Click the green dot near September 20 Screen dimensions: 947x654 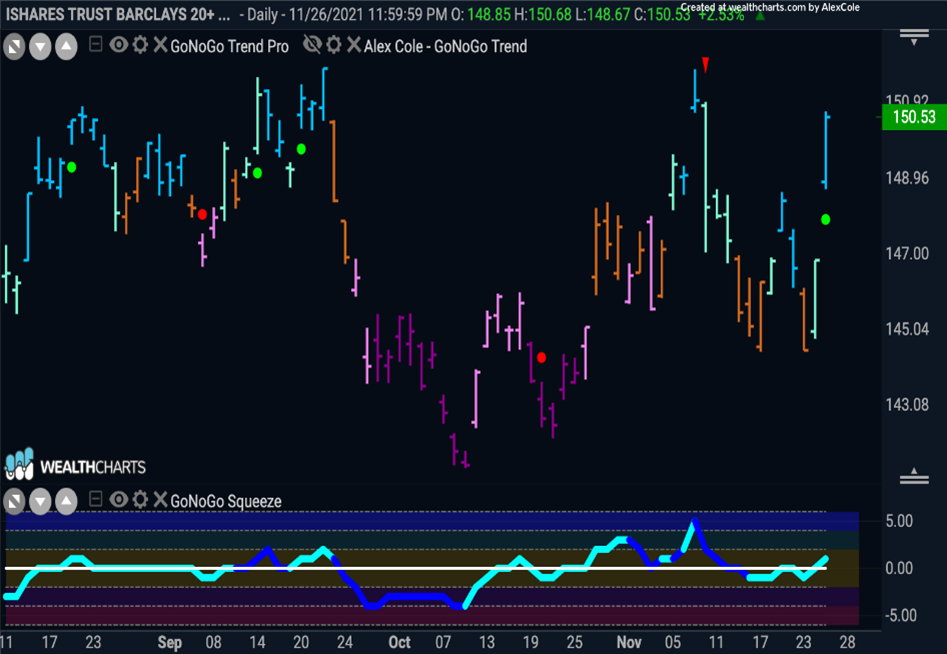301,149
